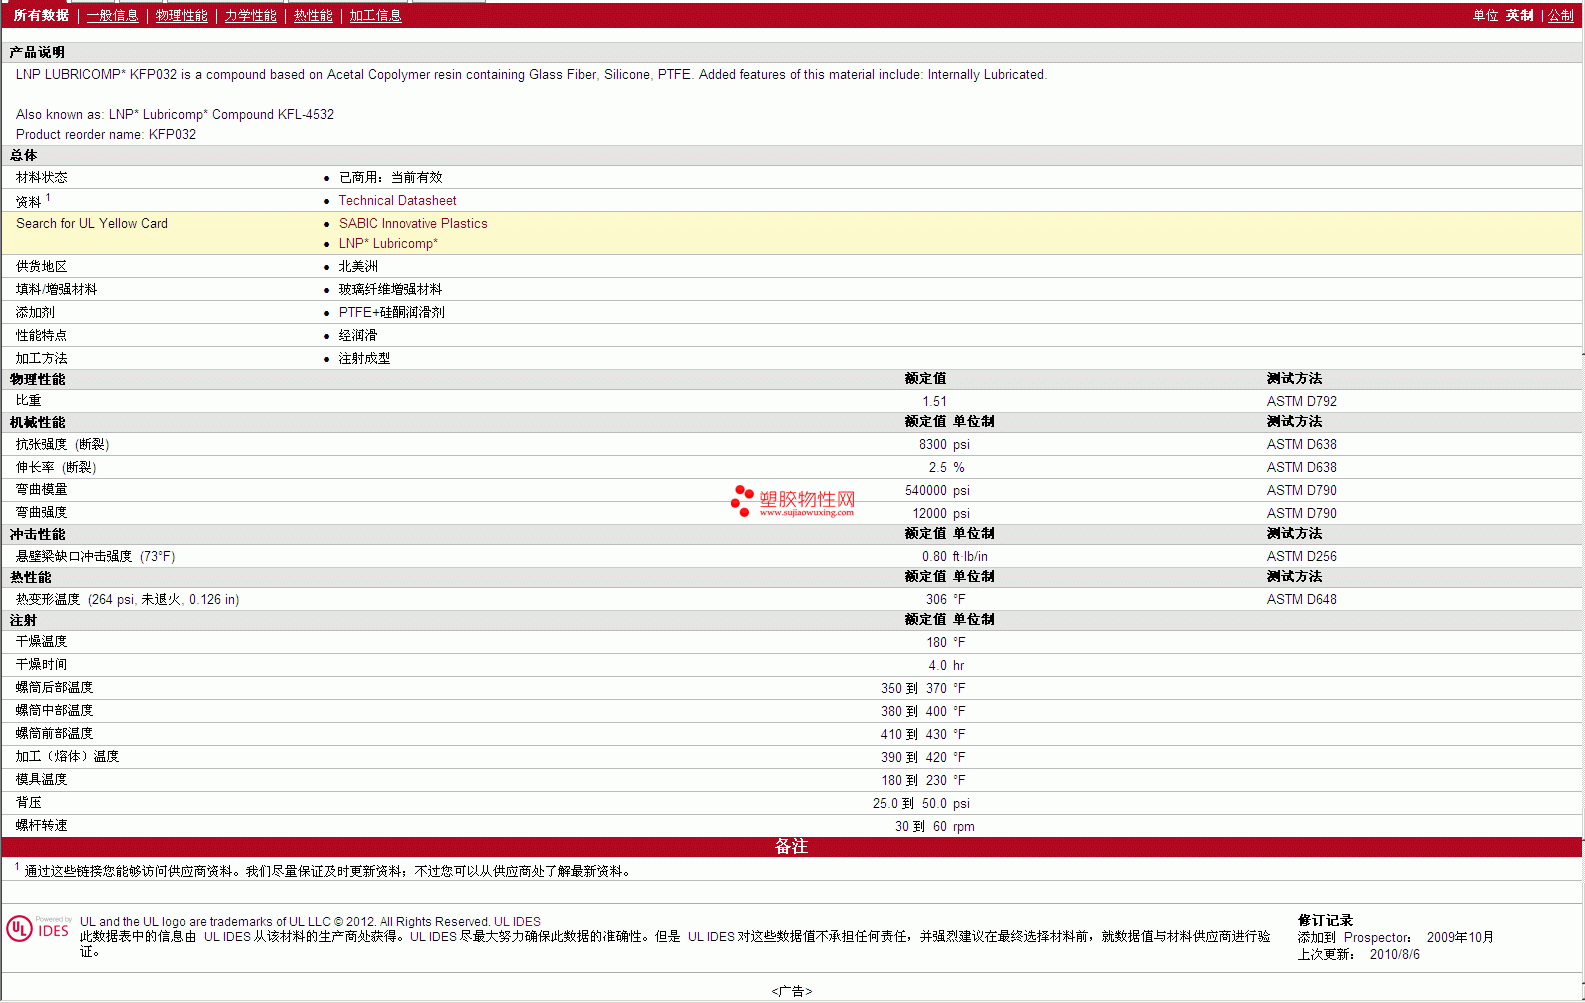This screenshot has width=1585, height=1003.
Task: Click the <广告> label at page bottom
Action: pyautogui.click(x=792, y=992)
